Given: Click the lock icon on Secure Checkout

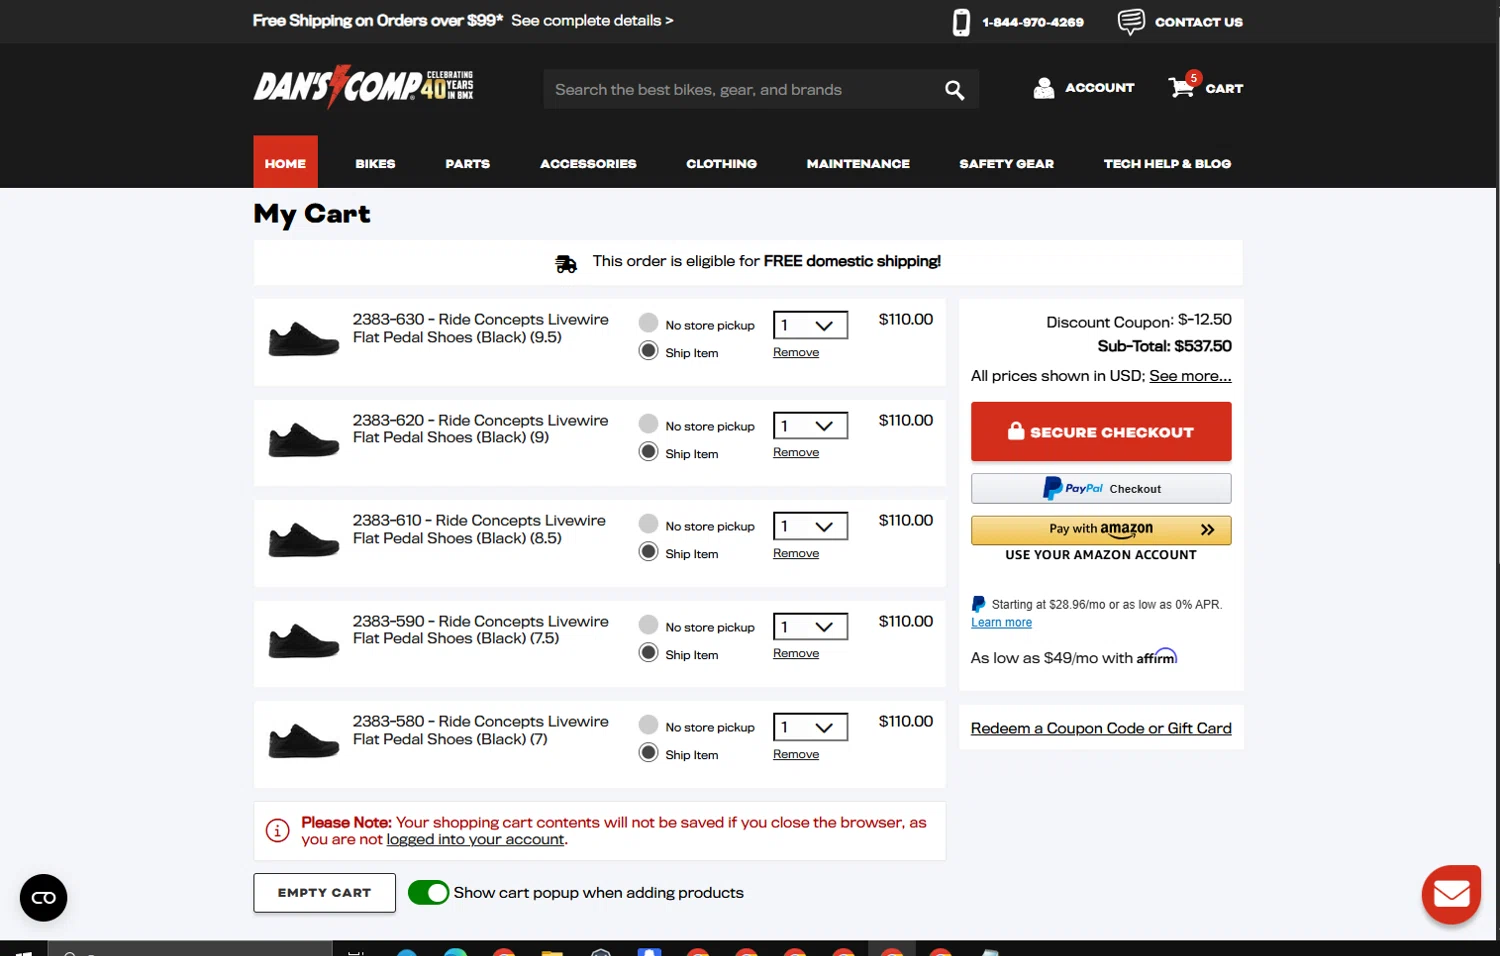Looking at the screenshot, I should (1016, 431).
